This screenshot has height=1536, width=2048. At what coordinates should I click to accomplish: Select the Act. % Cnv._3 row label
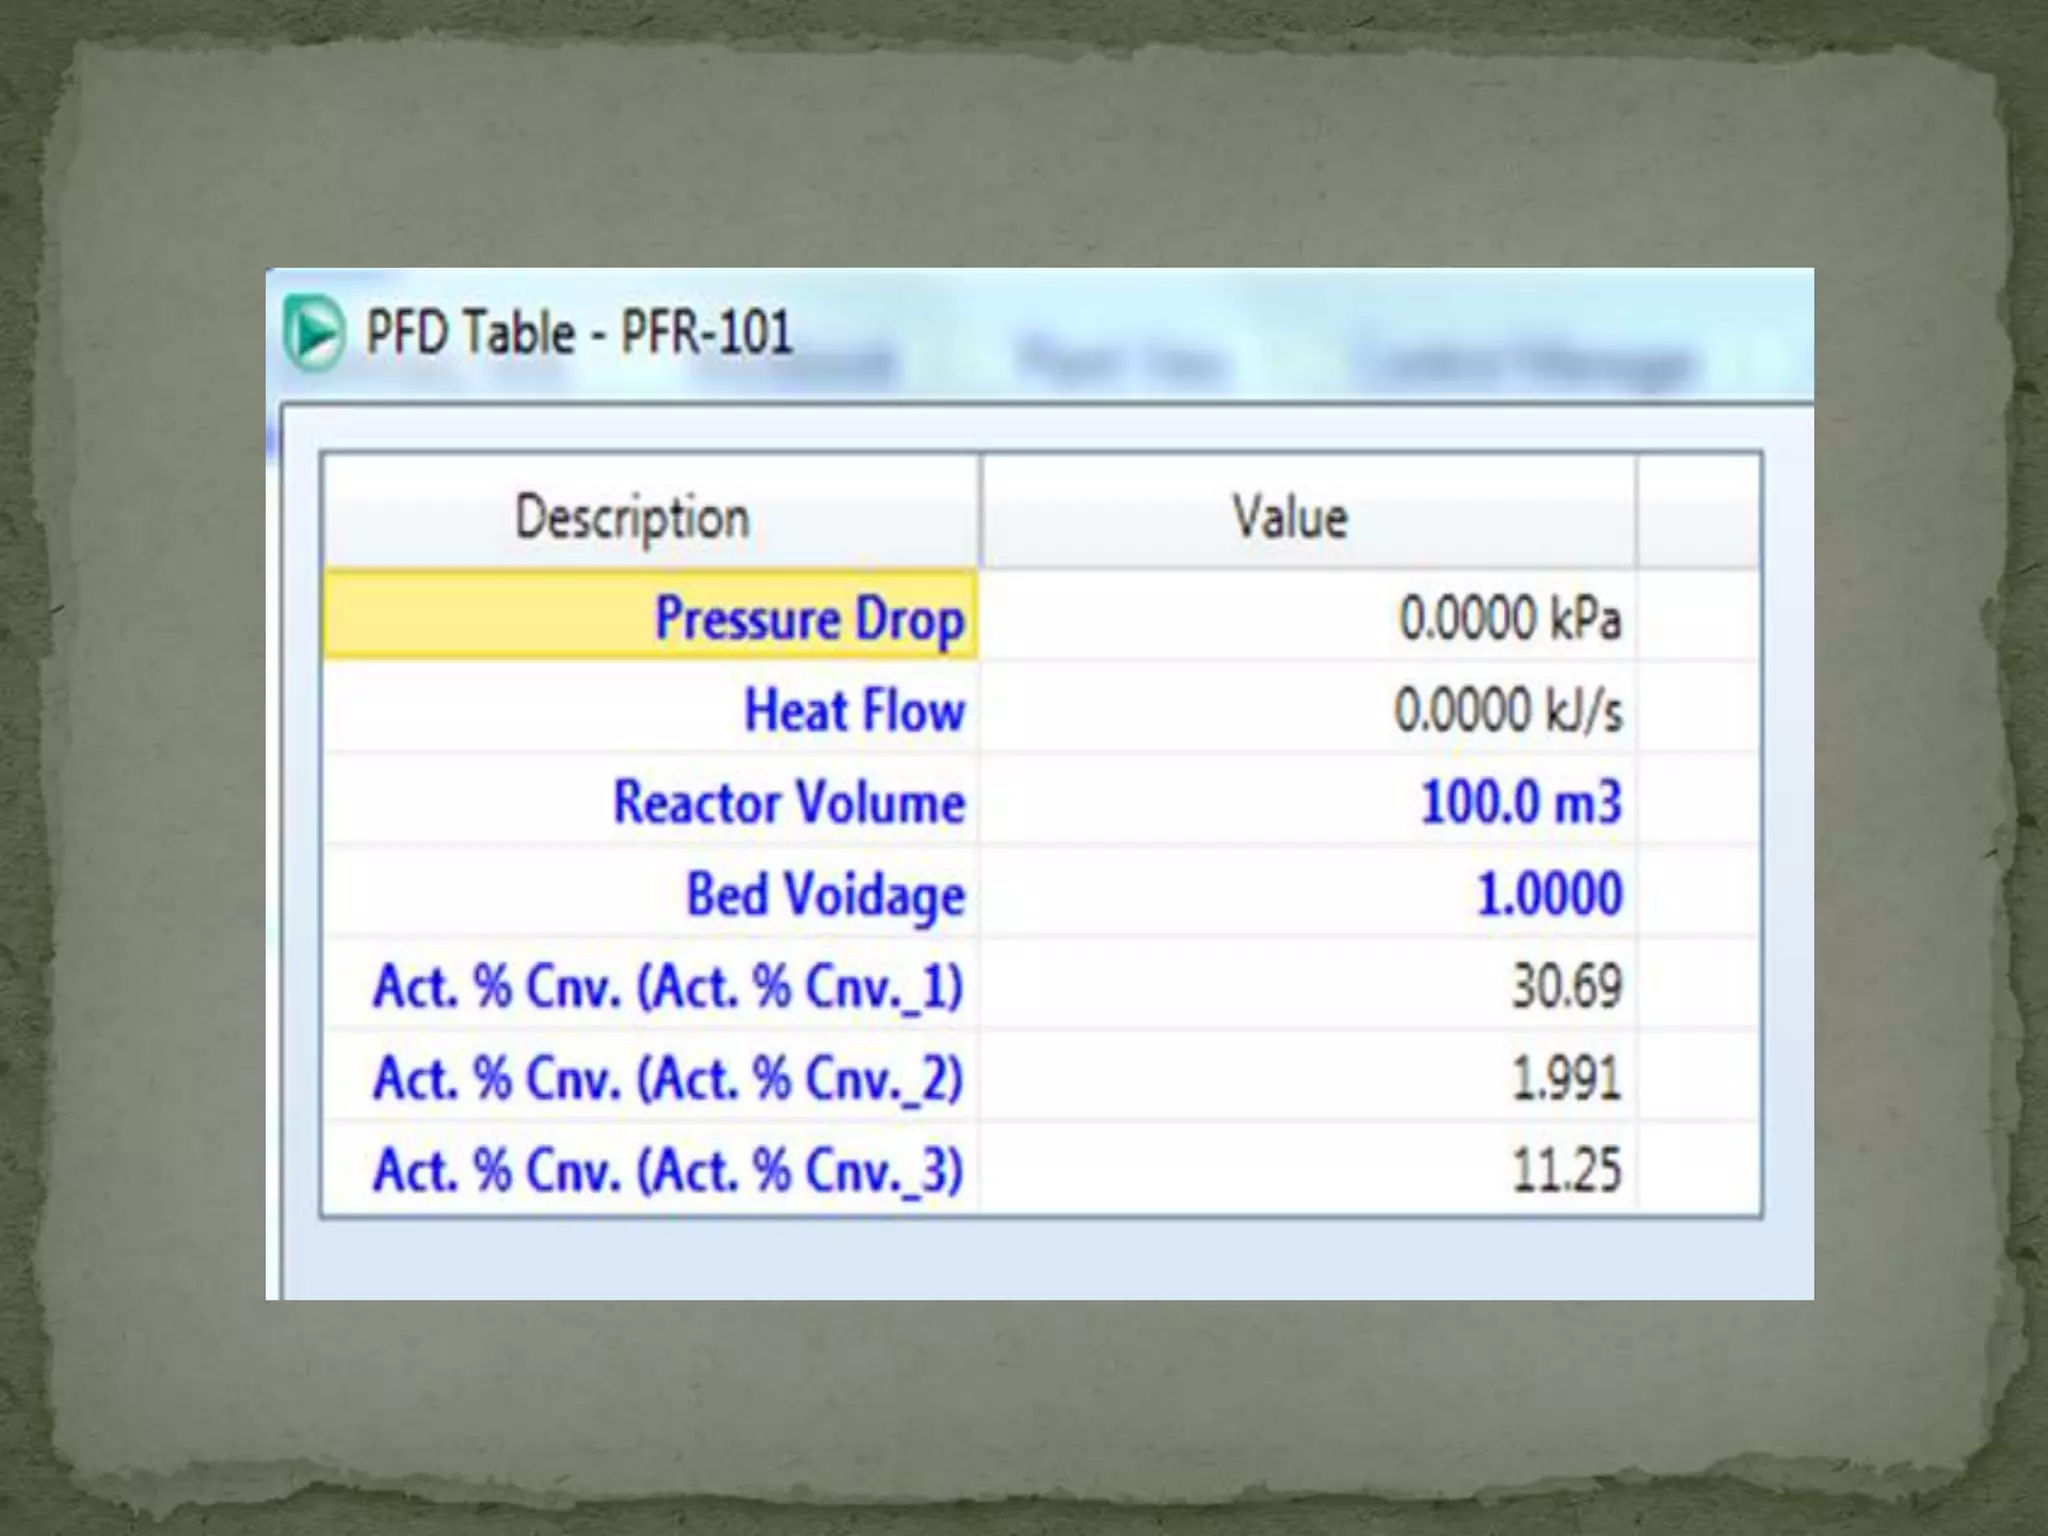coord(667,1170)
